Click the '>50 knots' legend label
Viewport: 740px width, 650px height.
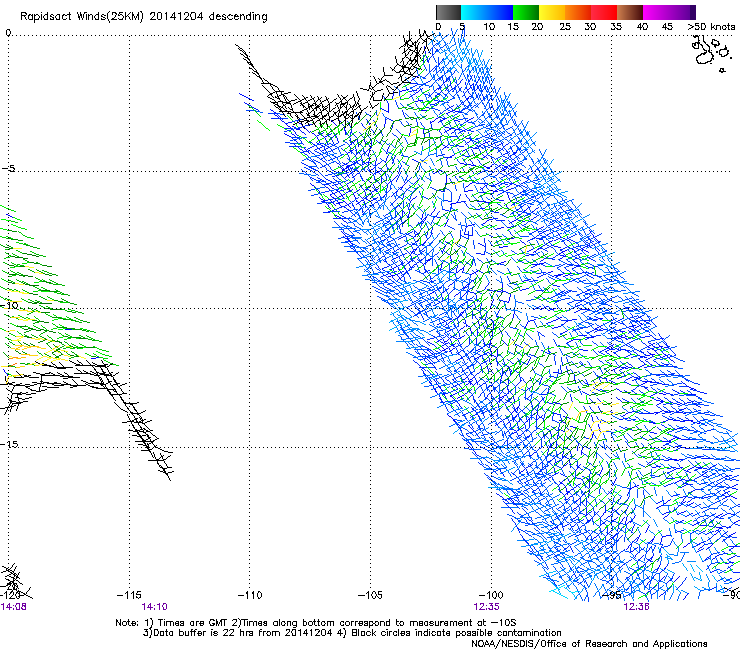click(711, 26)
